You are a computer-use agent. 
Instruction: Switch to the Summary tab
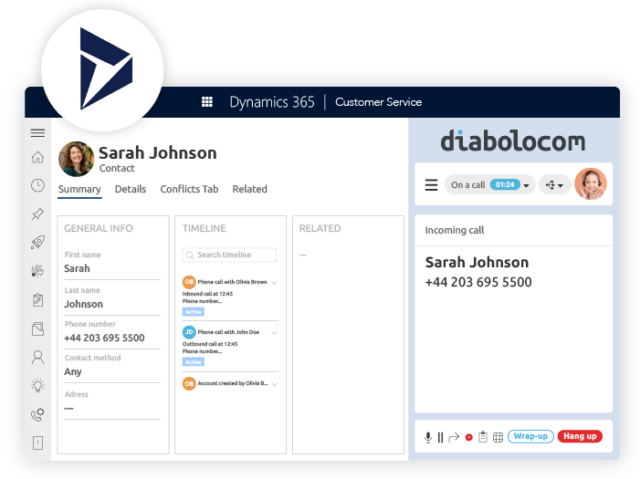click(x=80, y=189)
